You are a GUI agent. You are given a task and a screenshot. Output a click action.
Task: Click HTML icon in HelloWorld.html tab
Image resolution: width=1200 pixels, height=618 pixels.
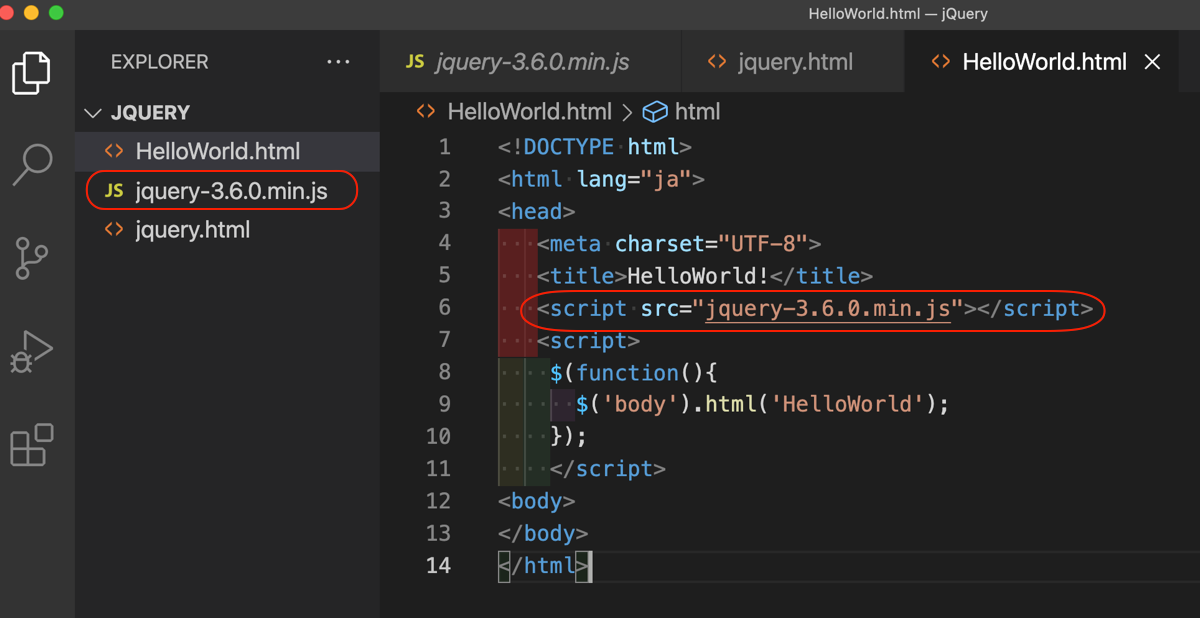point(940,62)
